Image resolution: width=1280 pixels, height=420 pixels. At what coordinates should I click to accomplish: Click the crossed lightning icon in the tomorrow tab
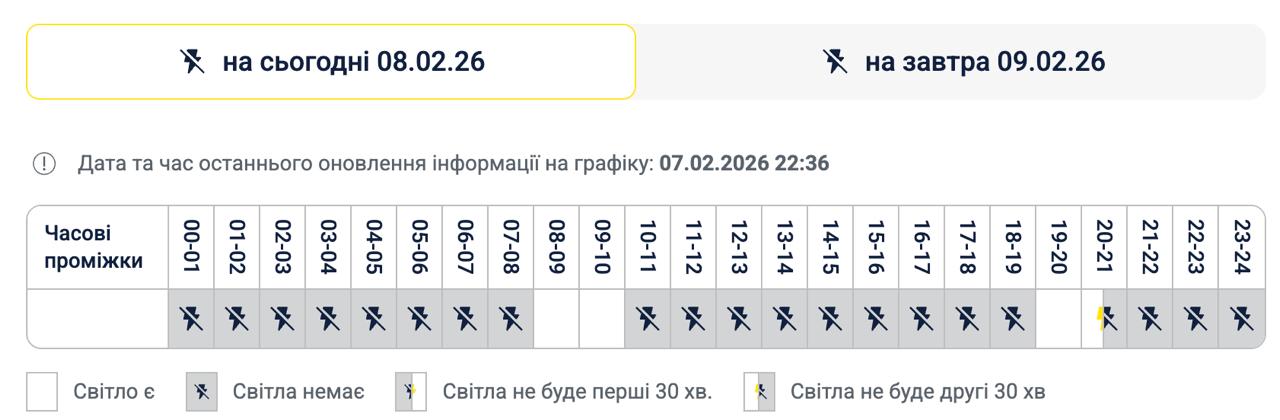[834, 62]
